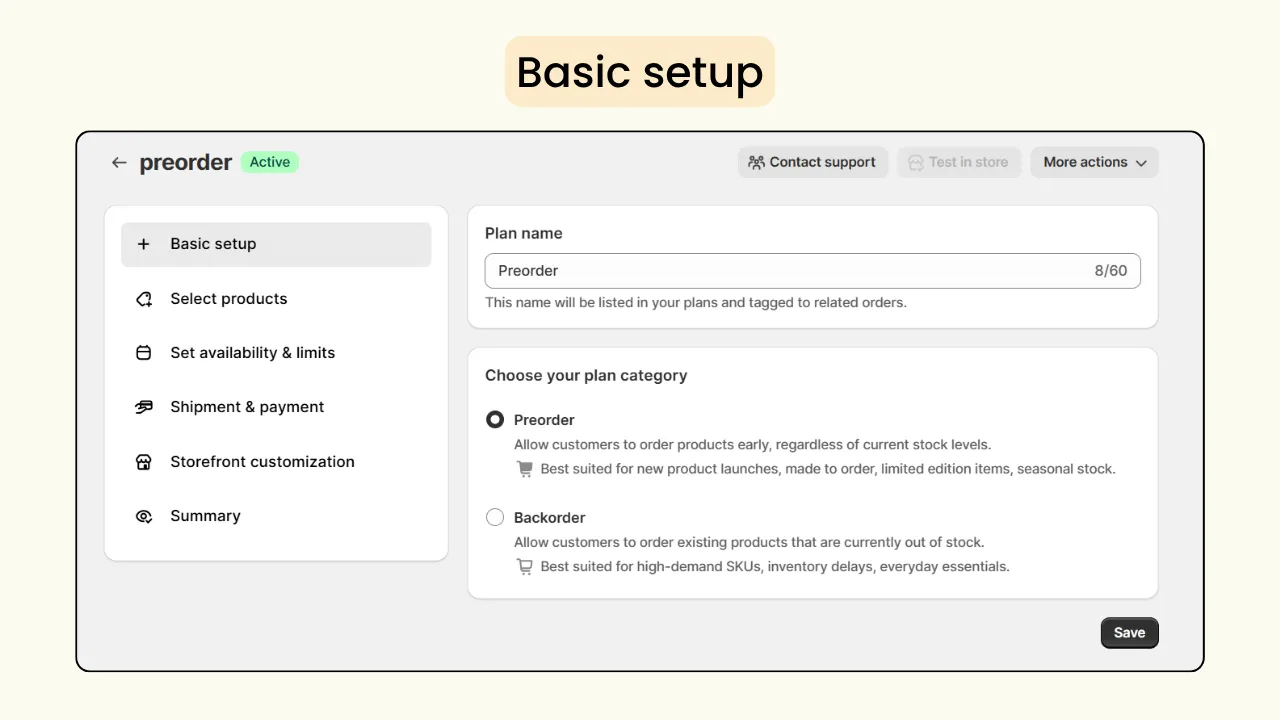Click the headset icon on Contact support

pos(757,161)
